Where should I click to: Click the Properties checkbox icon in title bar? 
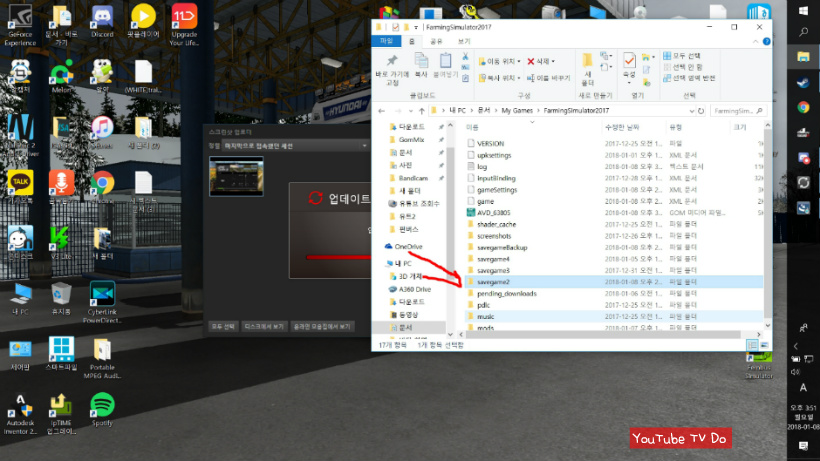[x=395, y=27]
